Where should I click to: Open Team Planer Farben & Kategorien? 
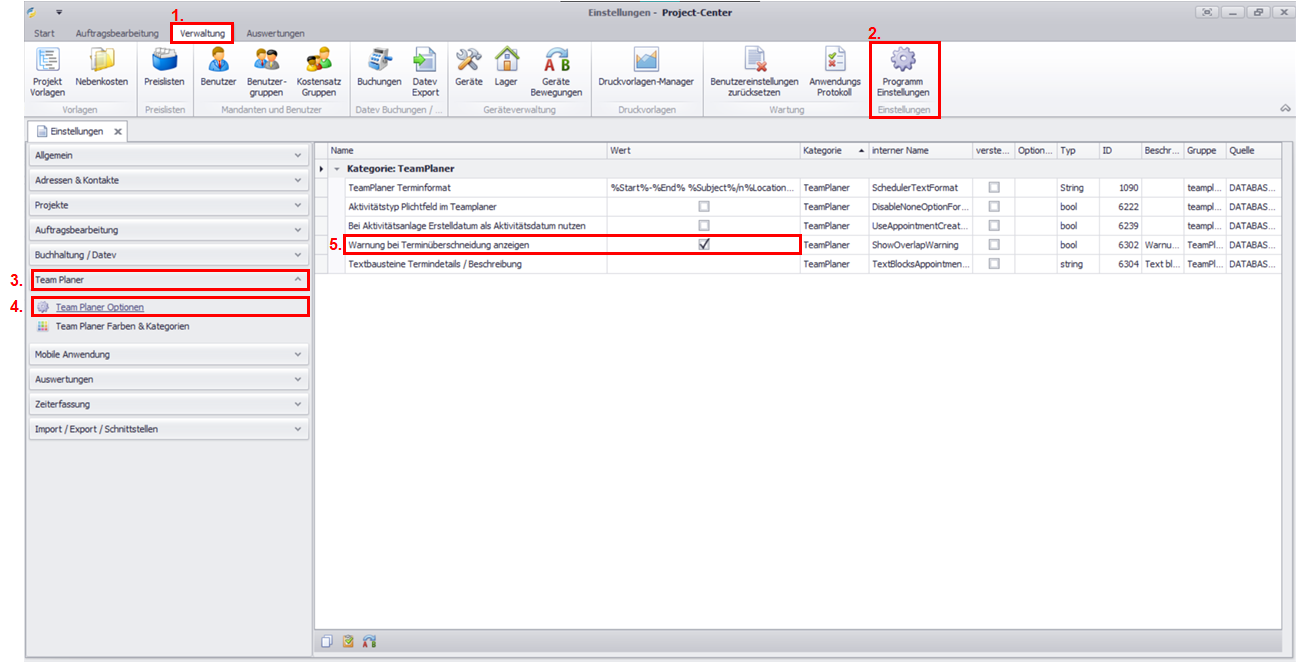(x=122, y=326)
